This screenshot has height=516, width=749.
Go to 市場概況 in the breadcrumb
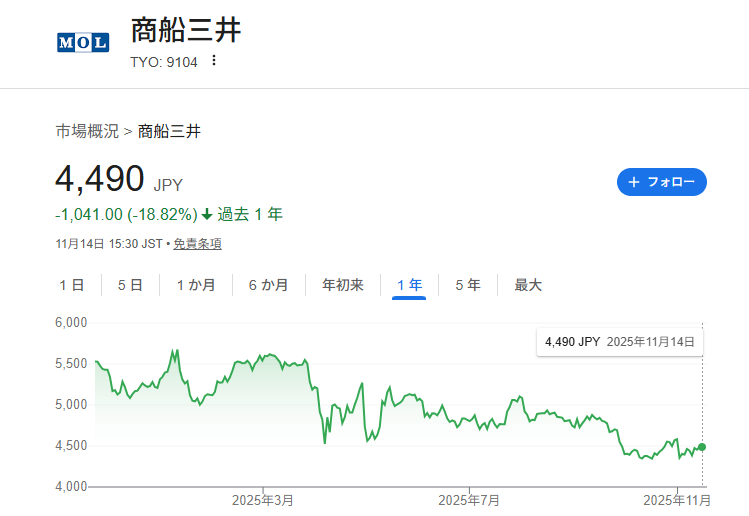pos(87,131)
